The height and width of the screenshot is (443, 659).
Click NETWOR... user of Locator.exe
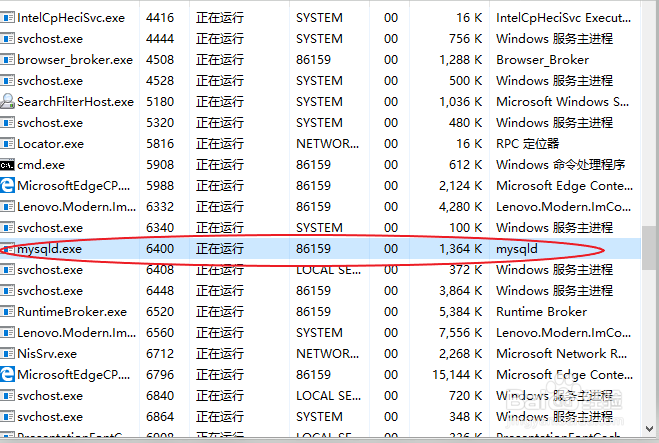point(327,144)
